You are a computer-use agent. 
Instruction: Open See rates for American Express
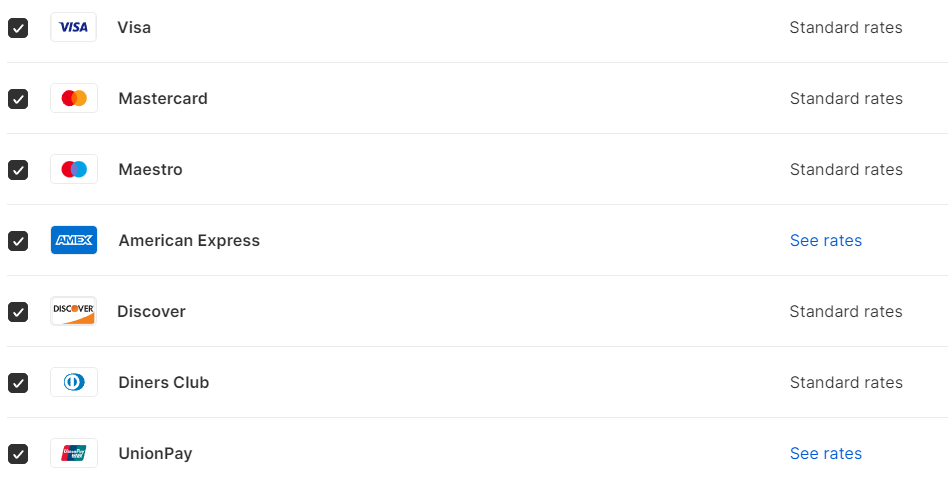[x=825, y=240]
